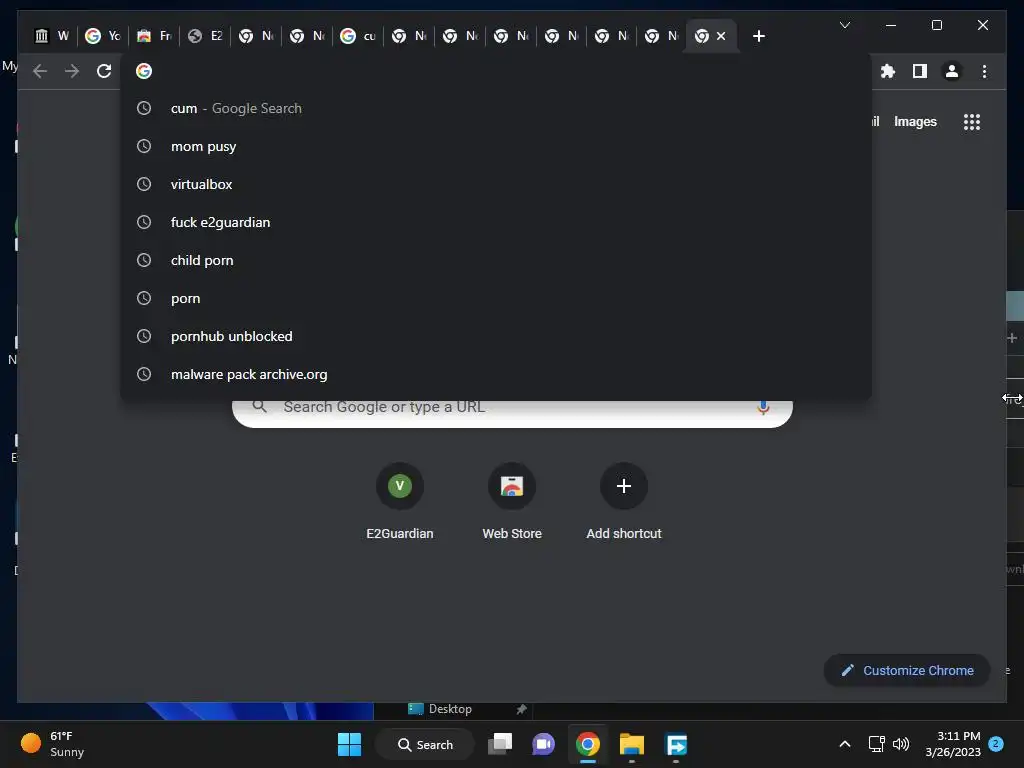Image resolution: width=1024 pixels, height=768 pixels.
Task: Launch the Chat app from taskbar
Action: tap(543, 744)
